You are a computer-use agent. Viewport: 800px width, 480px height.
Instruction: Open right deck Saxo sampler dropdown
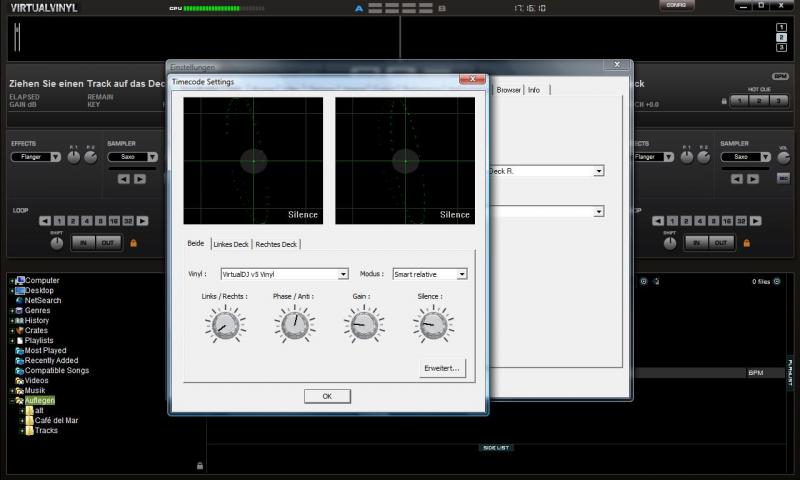(766, 157)
